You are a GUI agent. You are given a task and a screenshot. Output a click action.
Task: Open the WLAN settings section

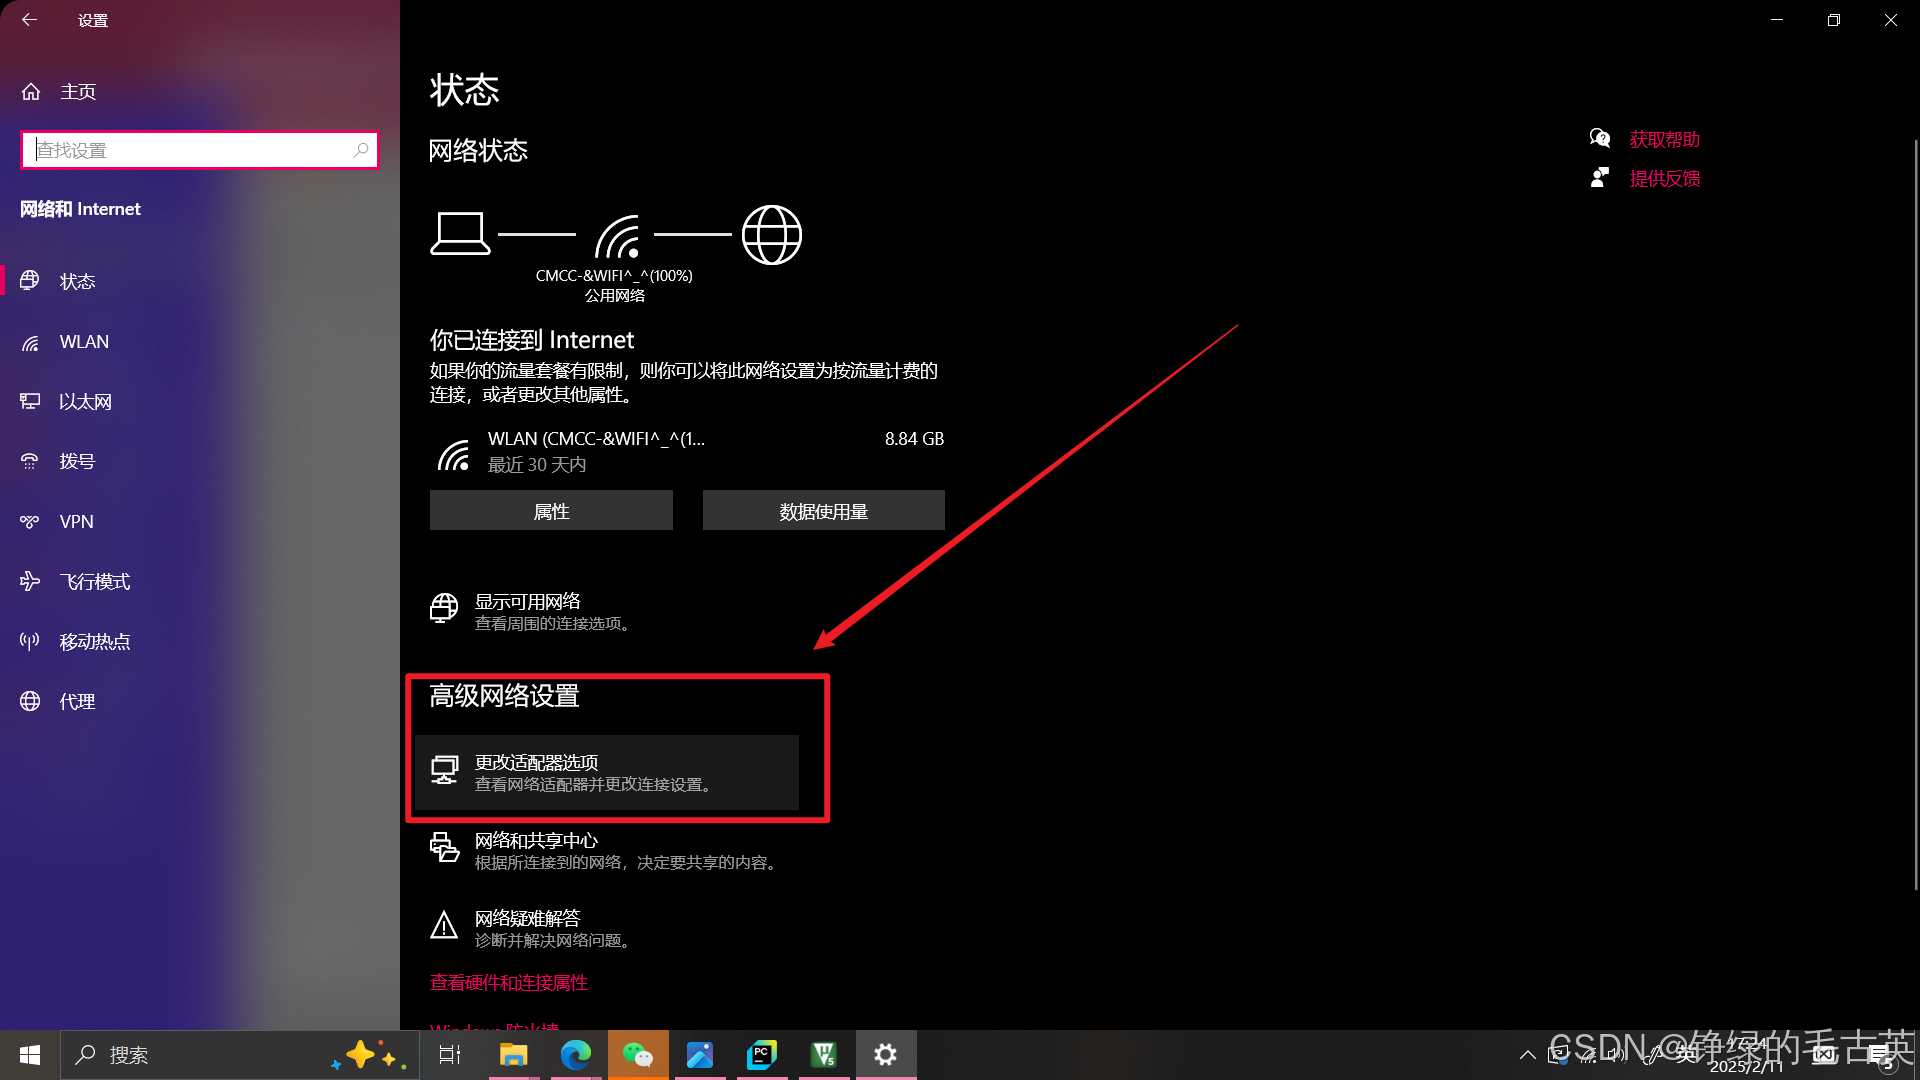click(84, 342)
